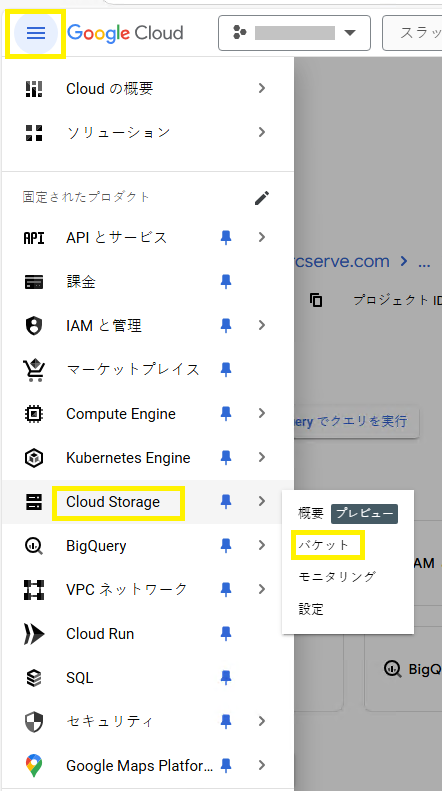Viewport: 442px width, 791px height.
Task: Select バケット in Cloud Storage submenu
Action: click(323, 545)
